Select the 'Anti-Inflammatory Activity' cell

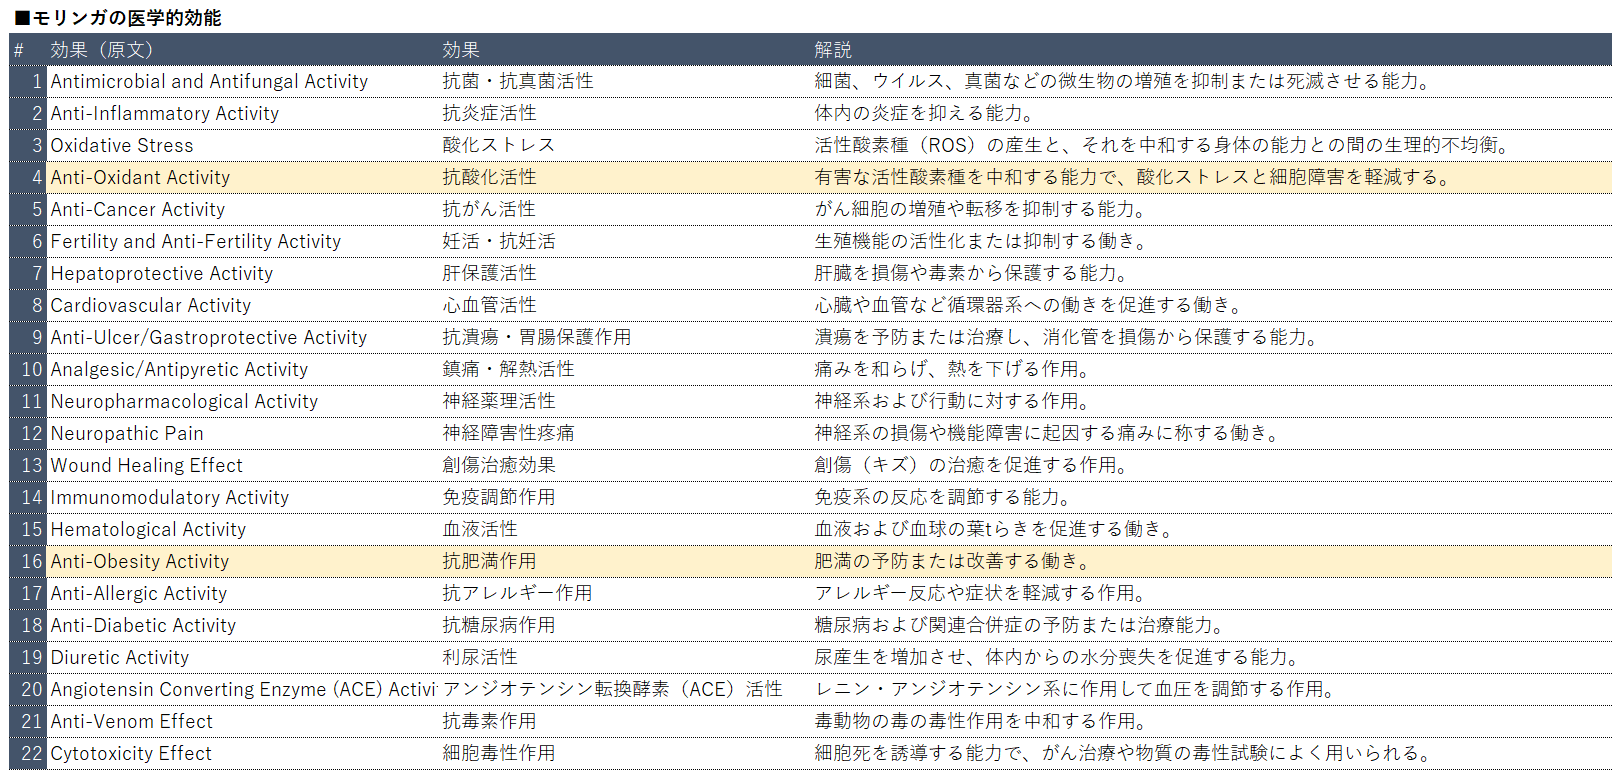(x=243, y=114)
